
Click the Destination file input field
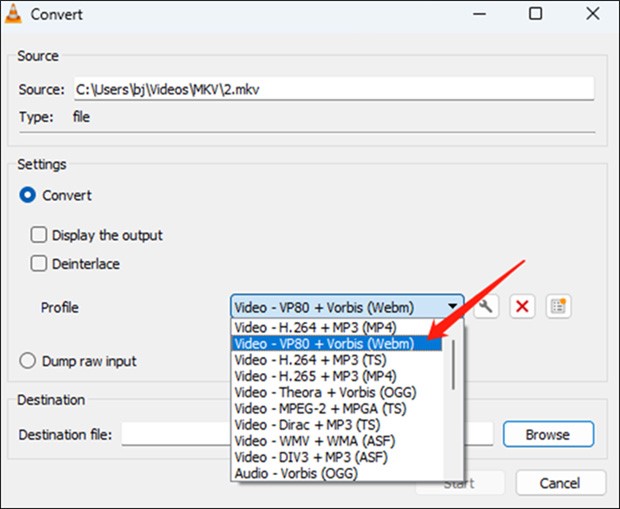pyautogui.click(x=307, y=434)
